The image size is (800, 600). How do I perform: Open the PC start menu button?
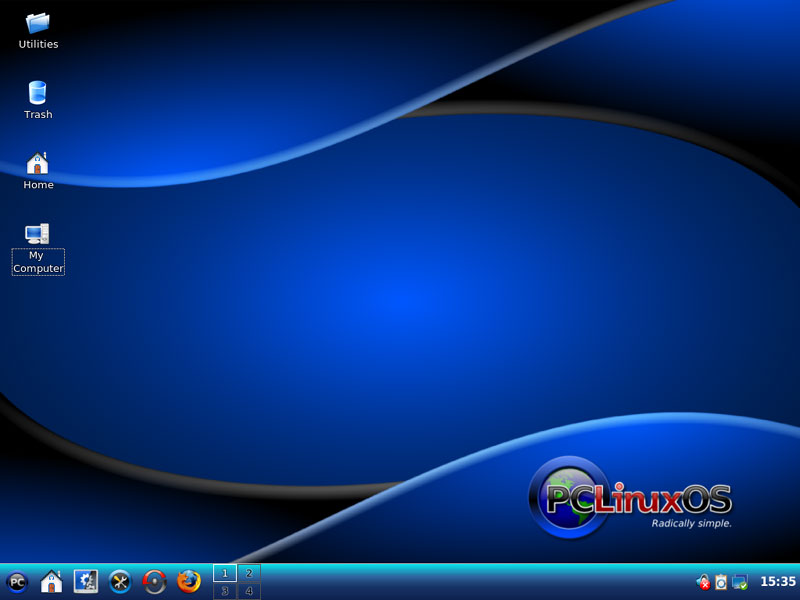coord(17,582)
